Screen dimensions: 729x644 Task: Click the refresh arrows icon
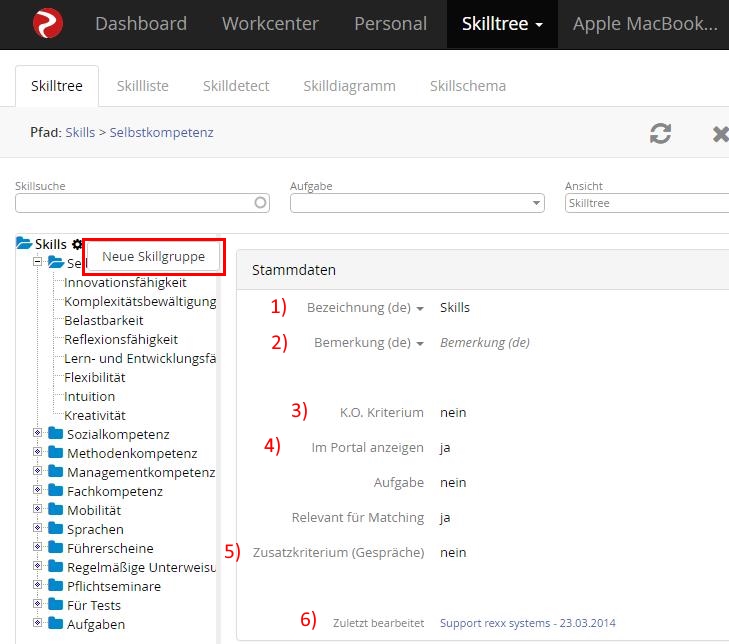click(660, 133)
